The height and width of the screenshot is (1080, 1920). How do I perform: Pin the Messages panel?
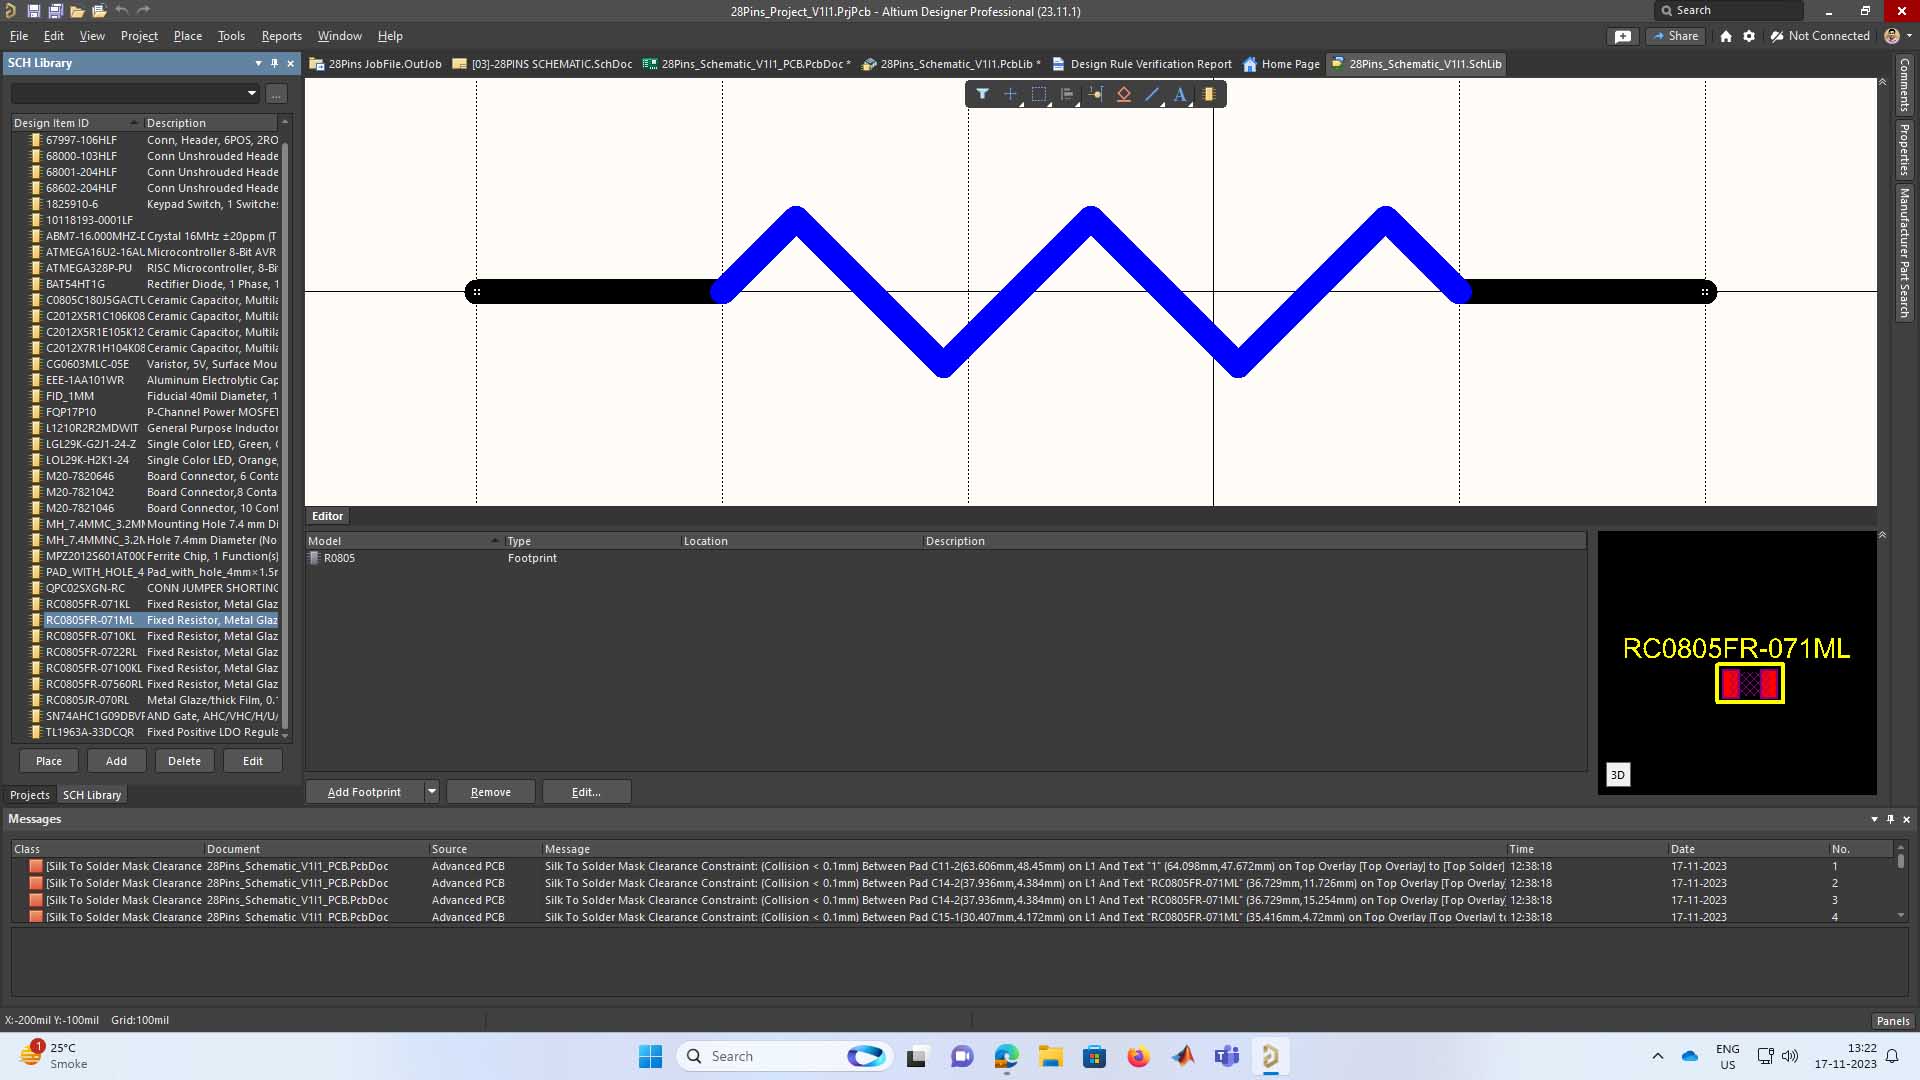point(1890,819)
